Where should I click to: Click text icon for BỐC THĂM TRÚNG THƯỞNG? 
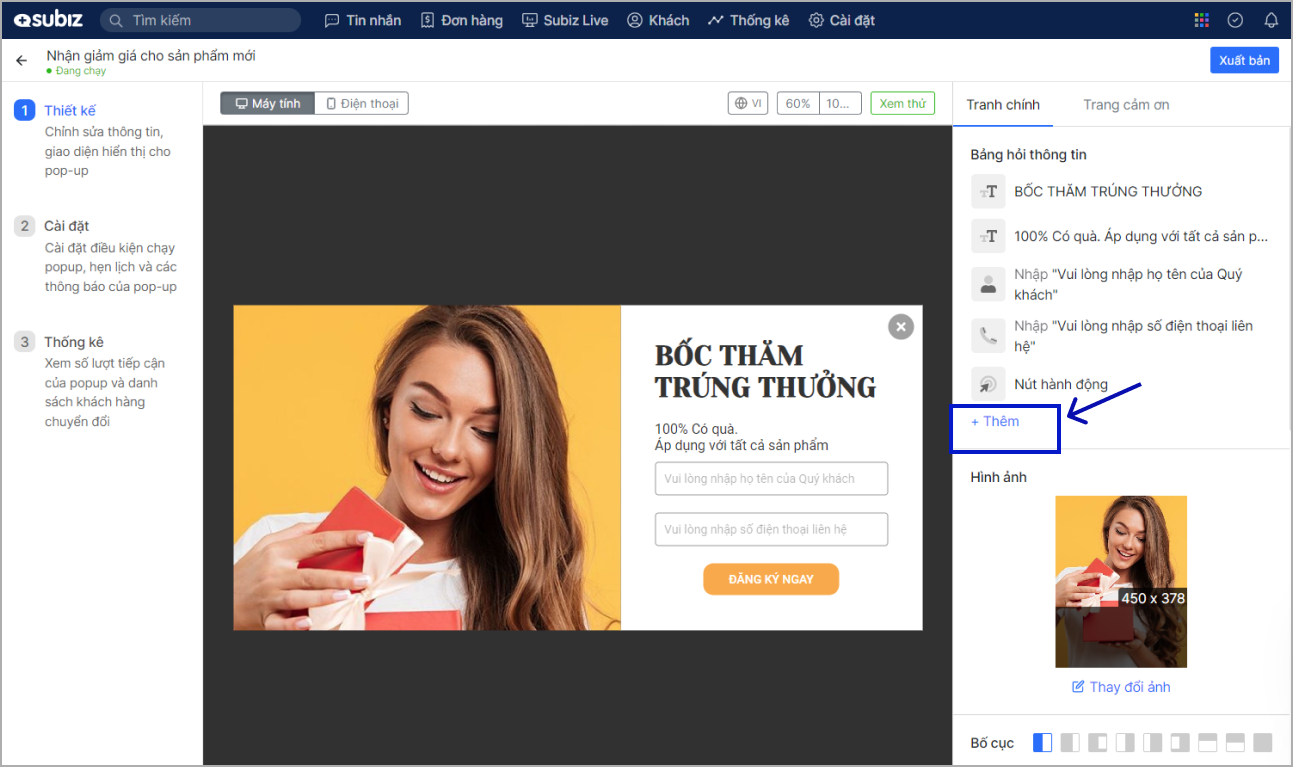tap(988, 191)
